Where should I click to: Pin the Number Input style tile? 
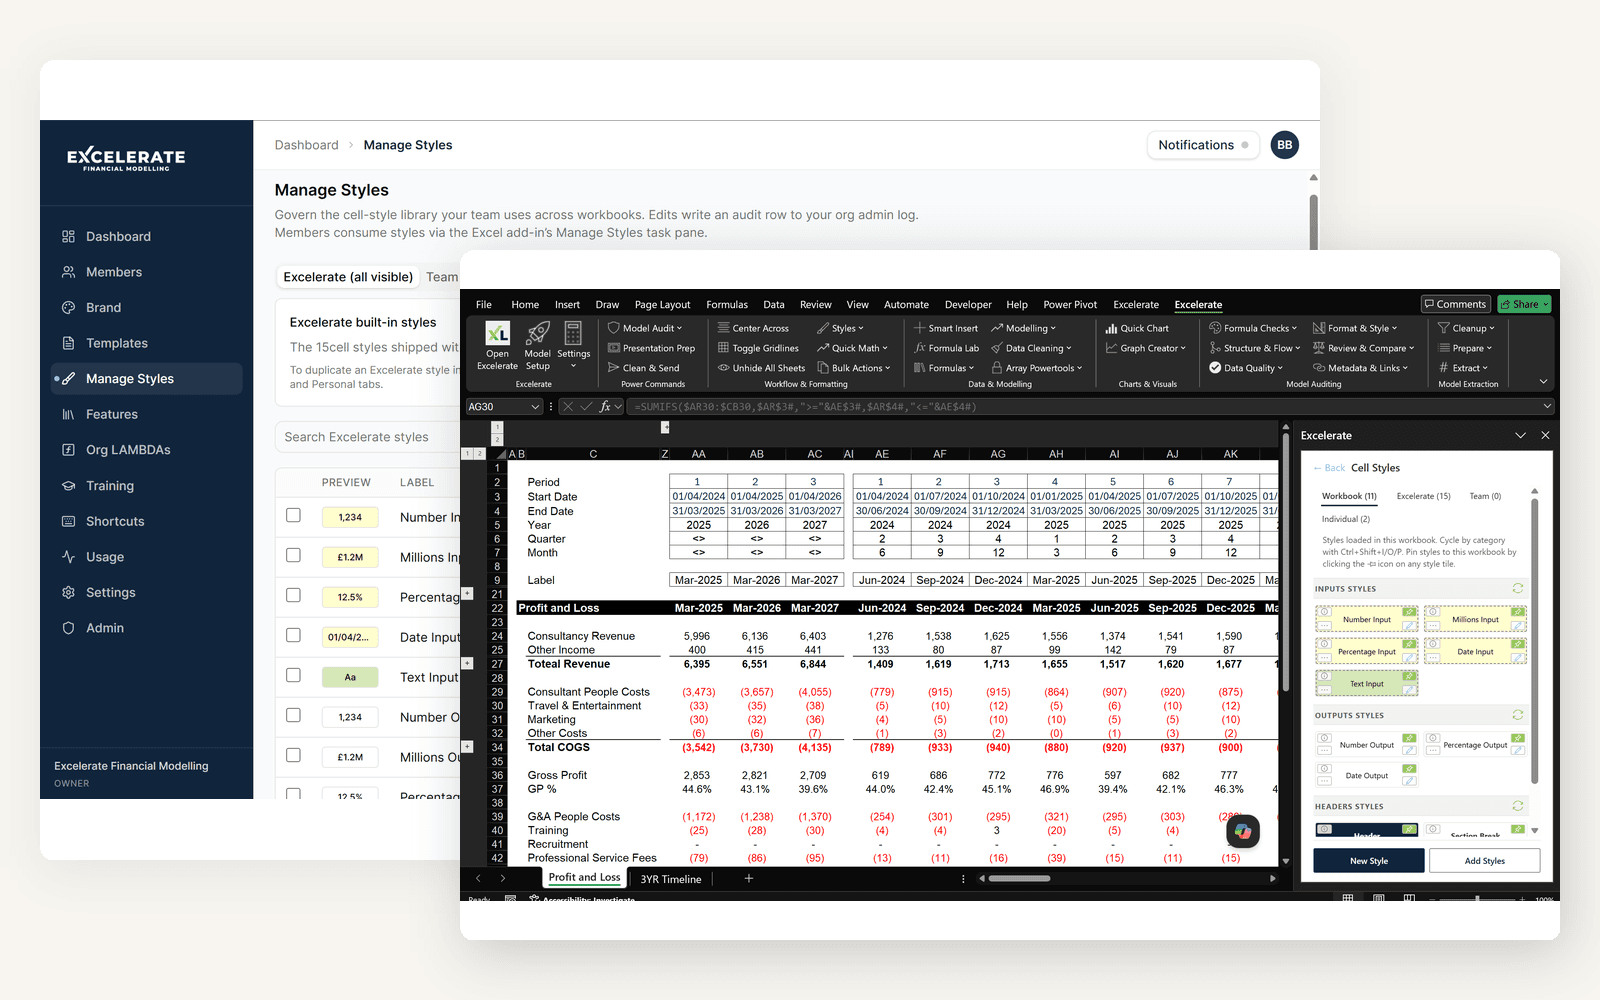pyautogui.click(x=1409, y=612)
